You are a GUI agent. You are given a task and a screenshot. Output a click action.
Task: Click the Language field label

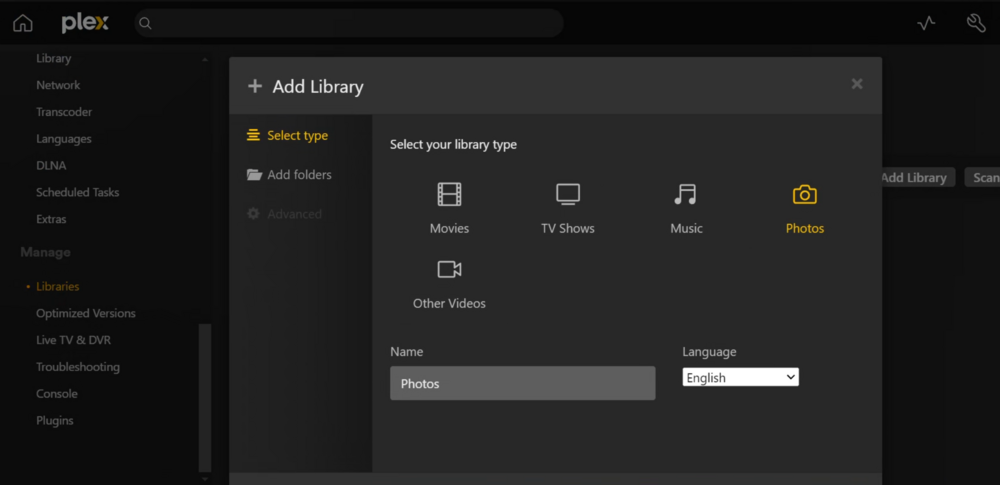tap(709, 352)
